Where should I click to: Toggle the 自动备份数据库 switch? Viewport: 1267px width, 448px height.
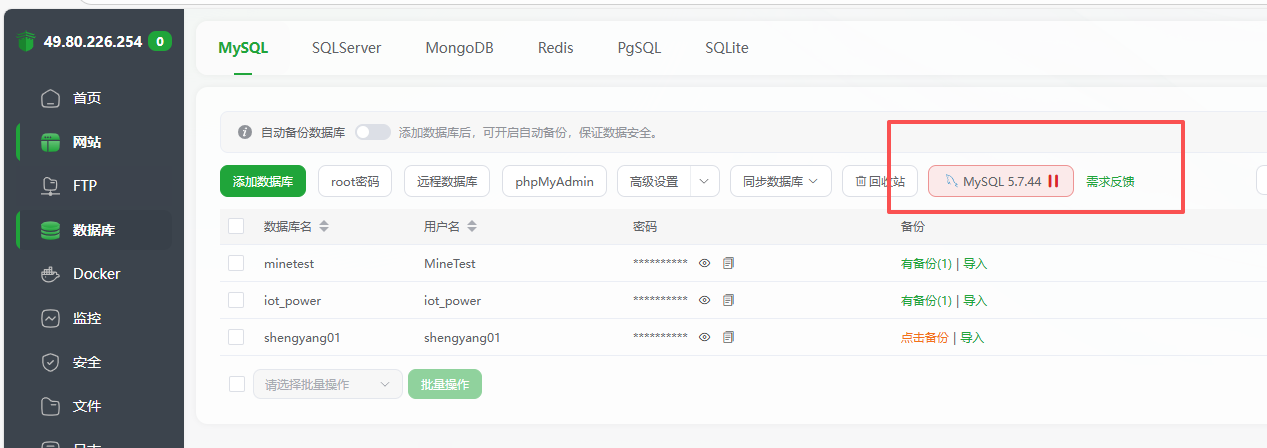click(372, 132)
